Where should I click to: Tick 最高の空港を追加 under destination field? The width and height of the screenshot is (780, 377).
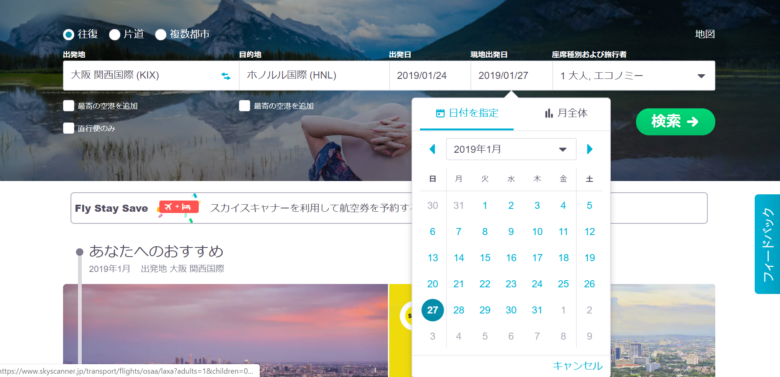pyautogui.click(x=244, y=106)
